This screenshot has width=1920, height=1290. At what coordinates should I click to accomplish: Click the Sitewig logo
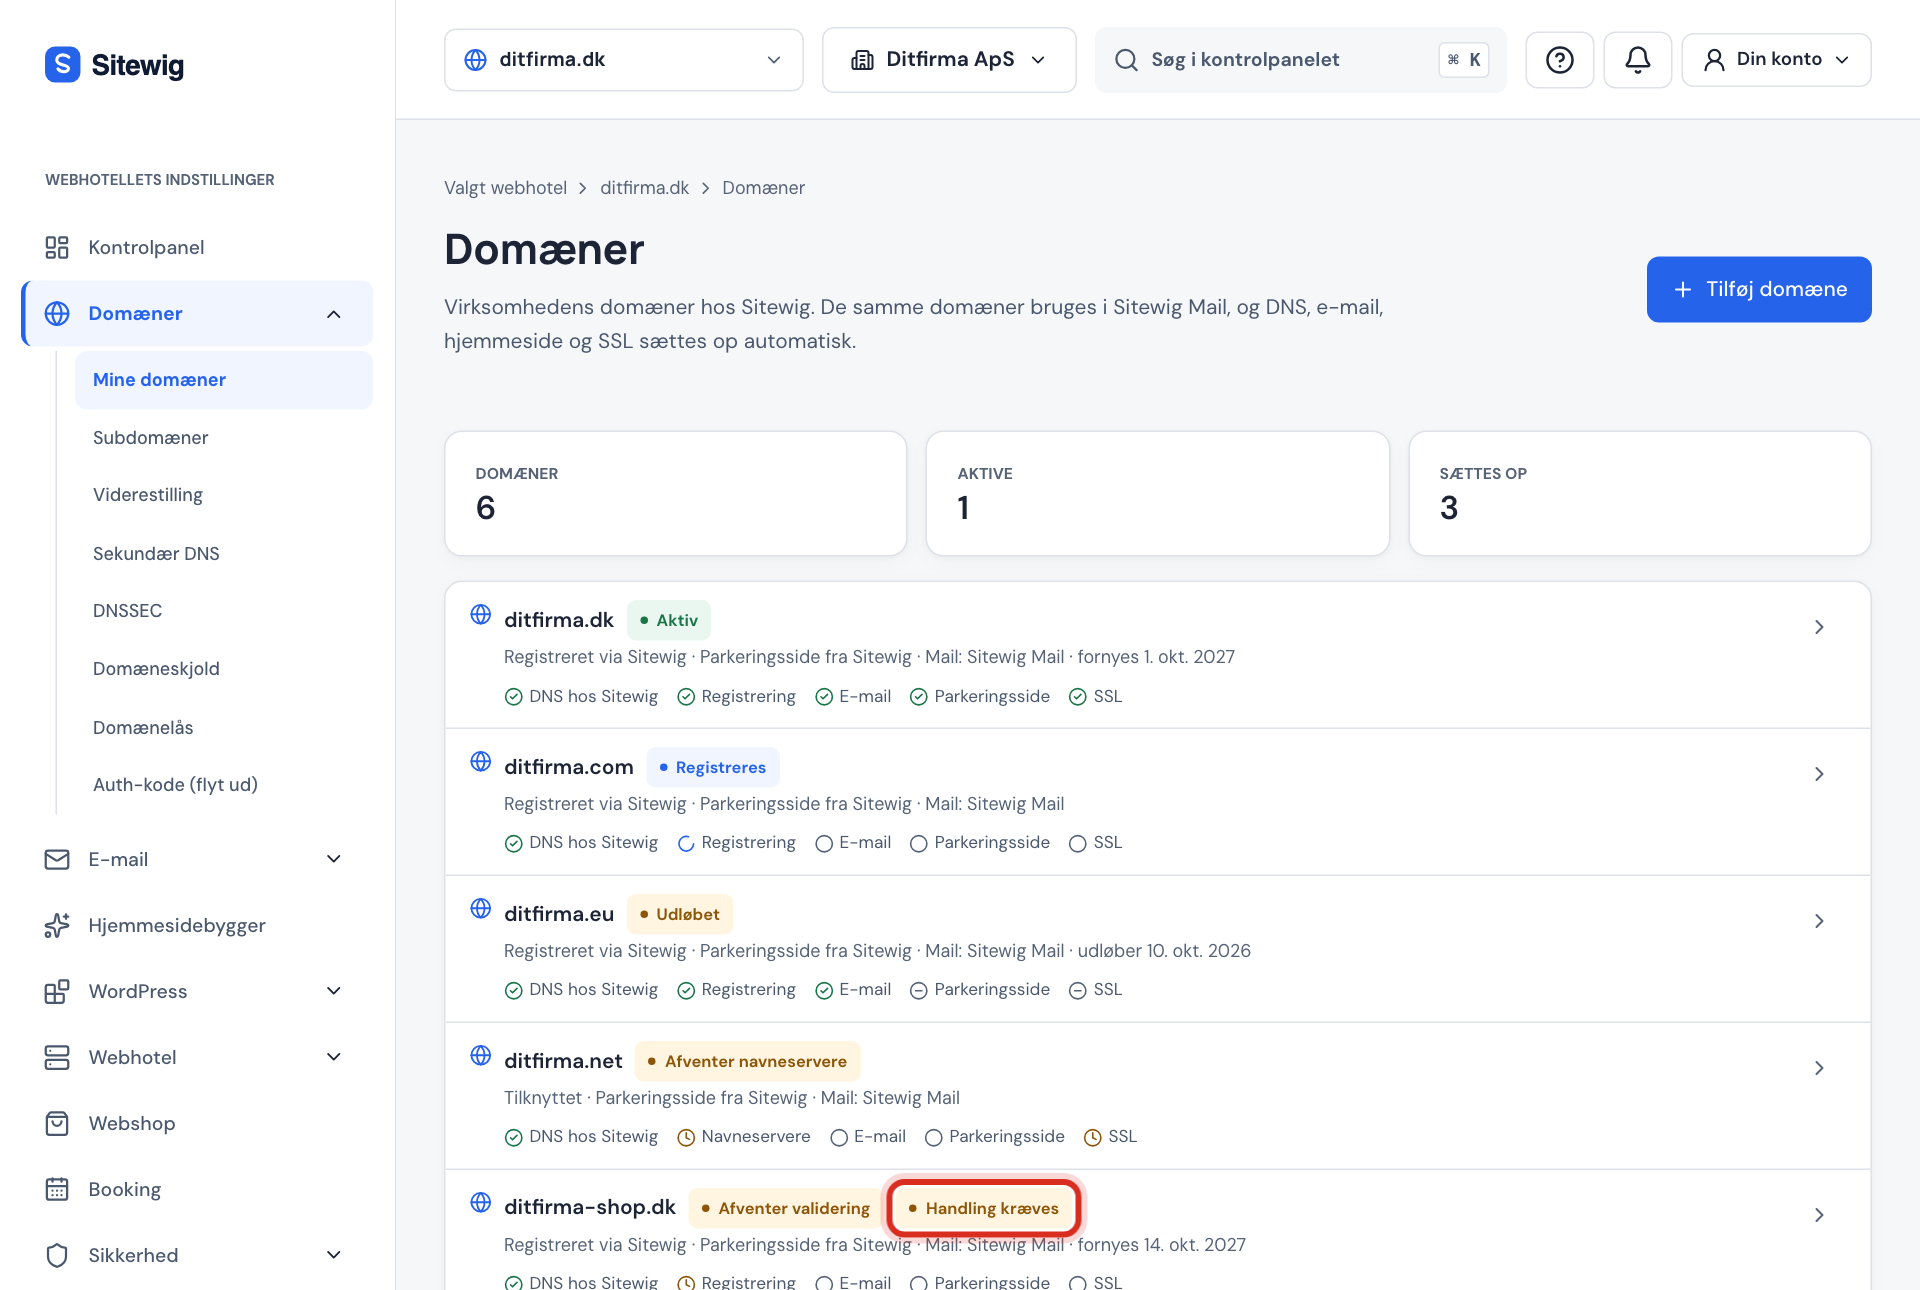tap(115, 65)
